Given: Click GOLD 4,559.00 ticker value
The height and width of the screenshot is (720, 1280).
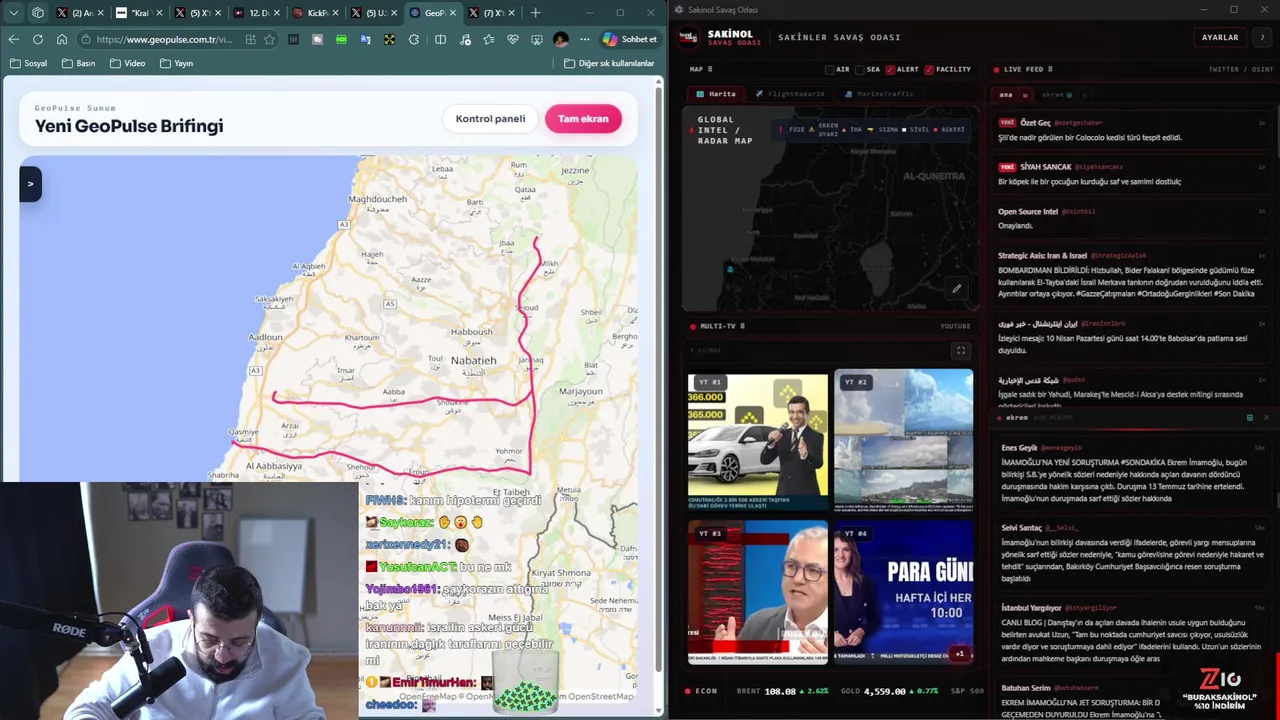Looking at the screenshot, I should coord(884,691).
